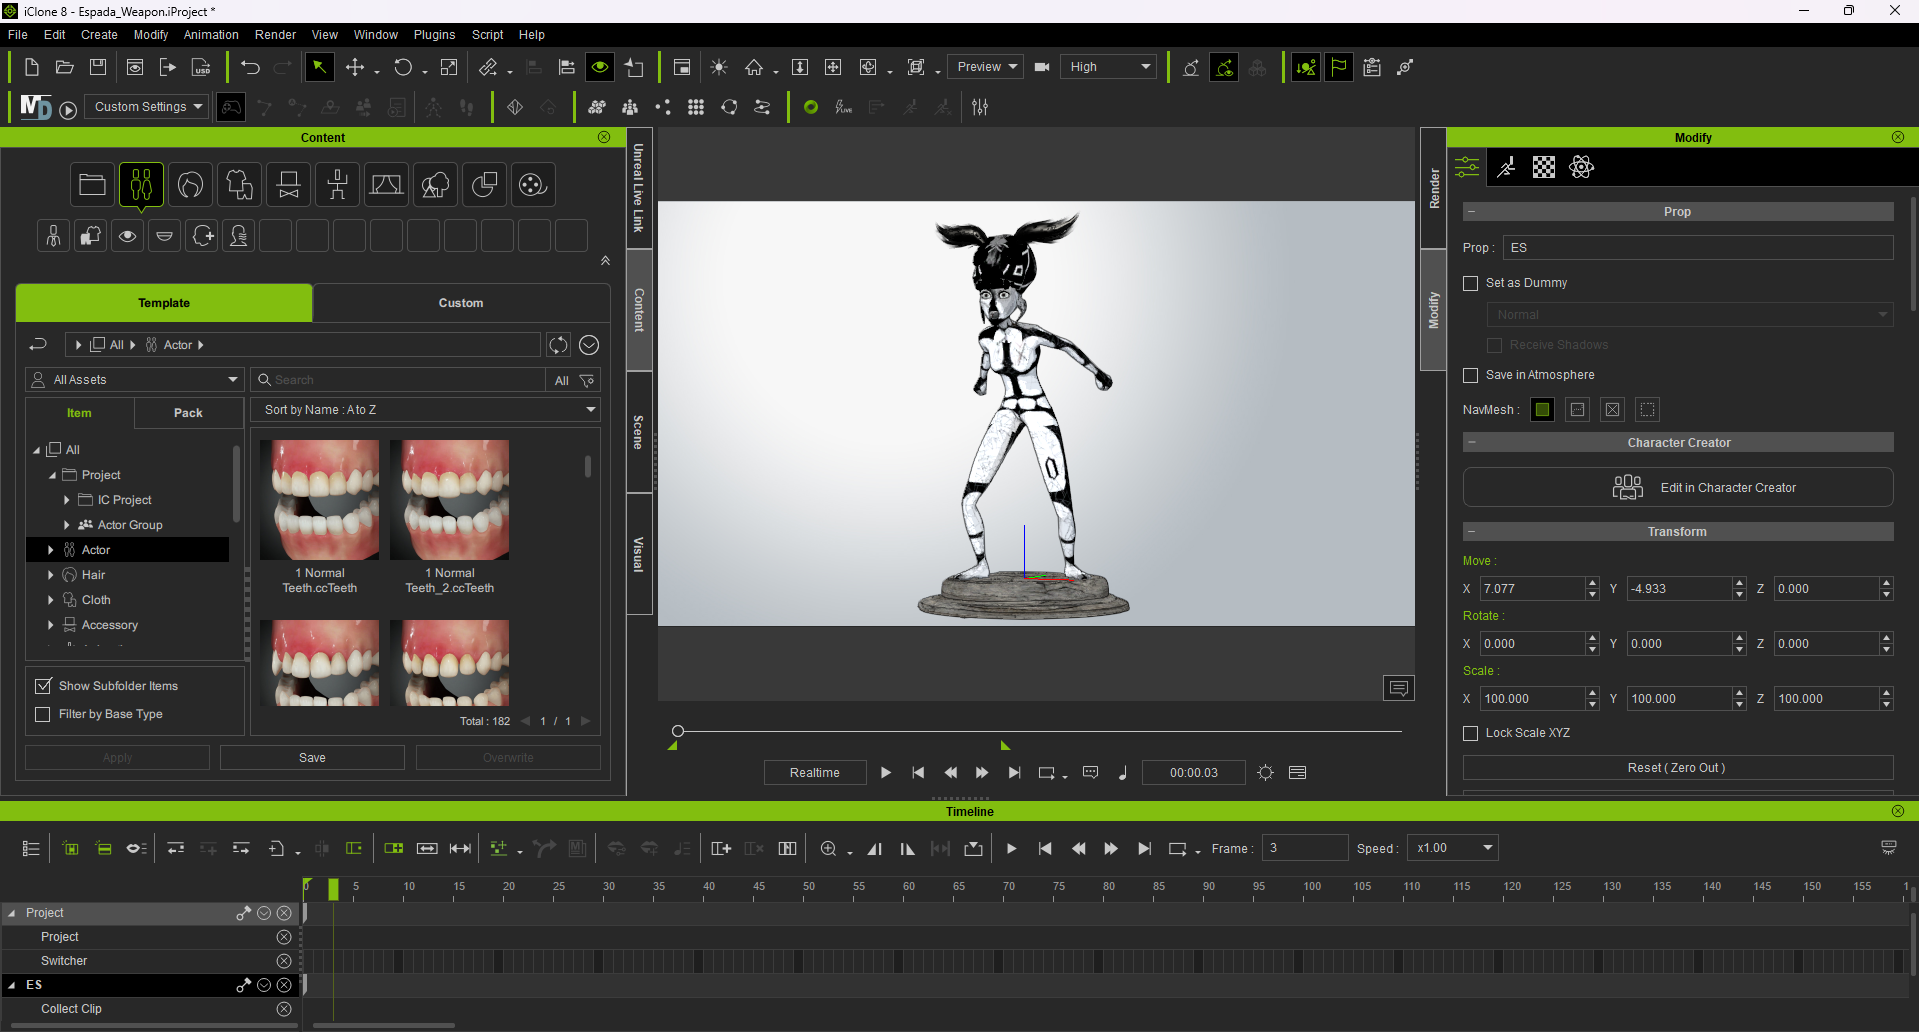Click the viewport Play button
The width and height of the screenshot is (1919, 1032).
885,772
